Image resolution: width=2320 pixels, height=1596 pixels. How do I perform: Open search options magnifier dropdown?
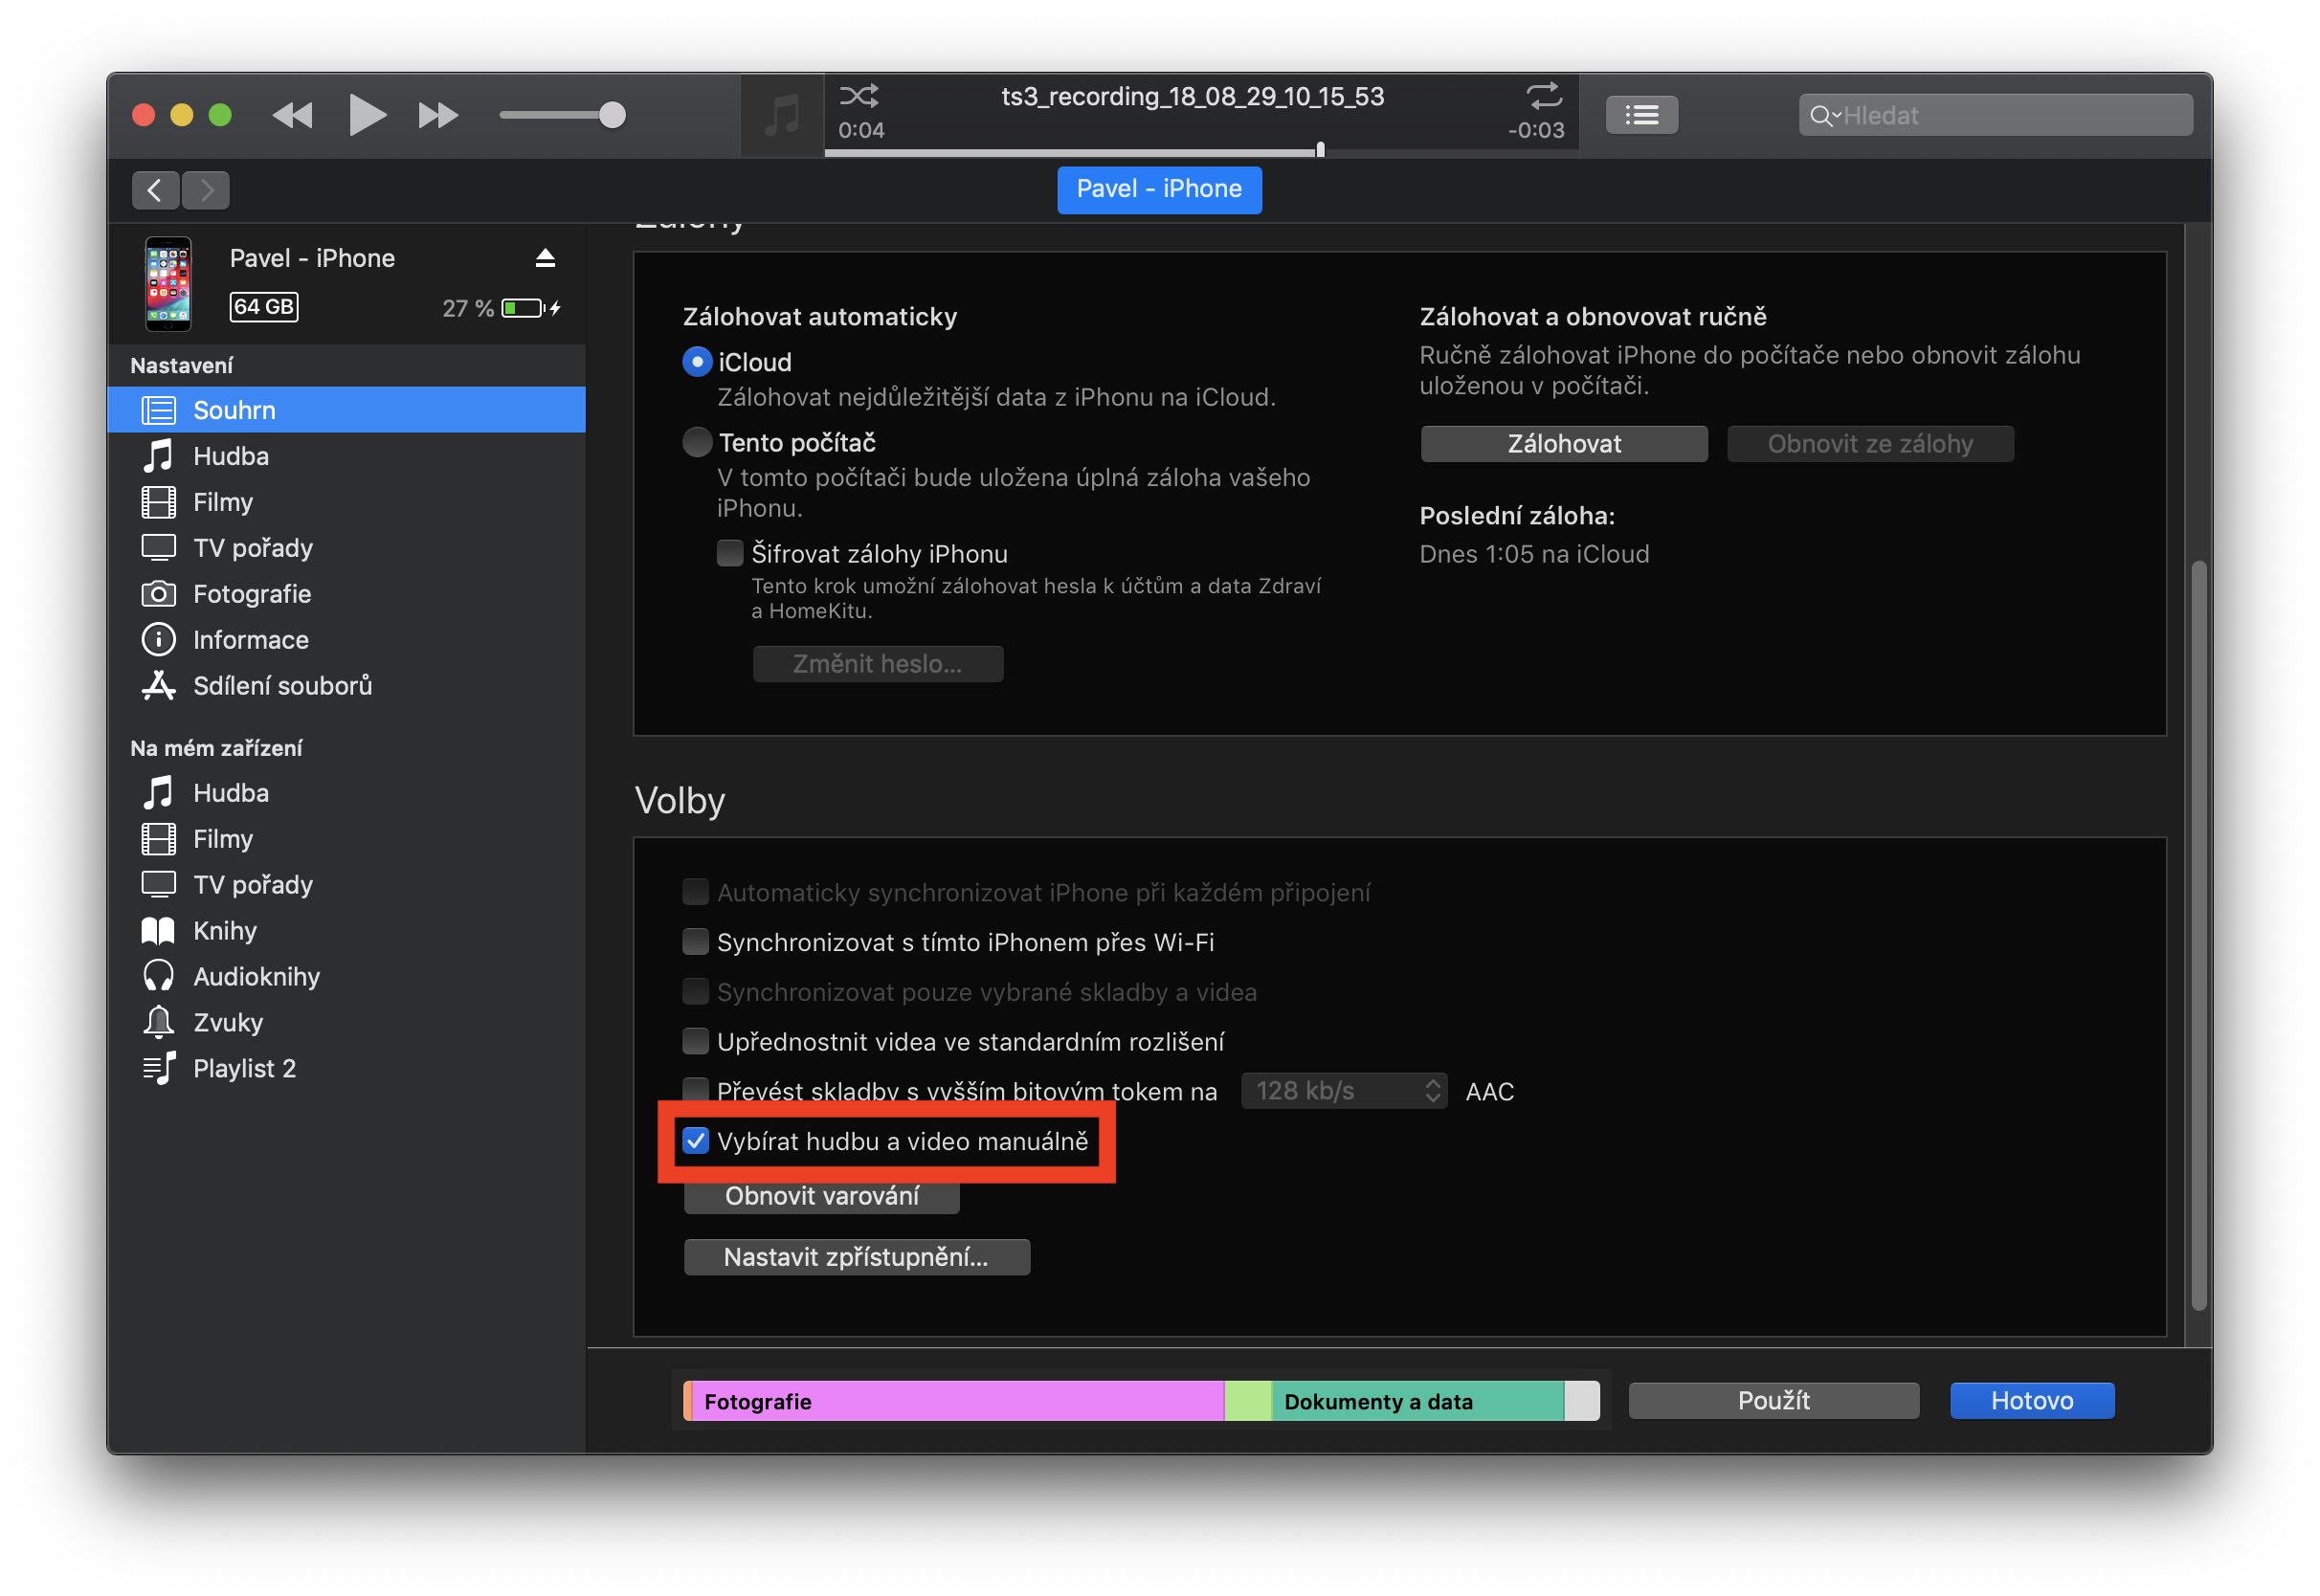point(1824,116)
